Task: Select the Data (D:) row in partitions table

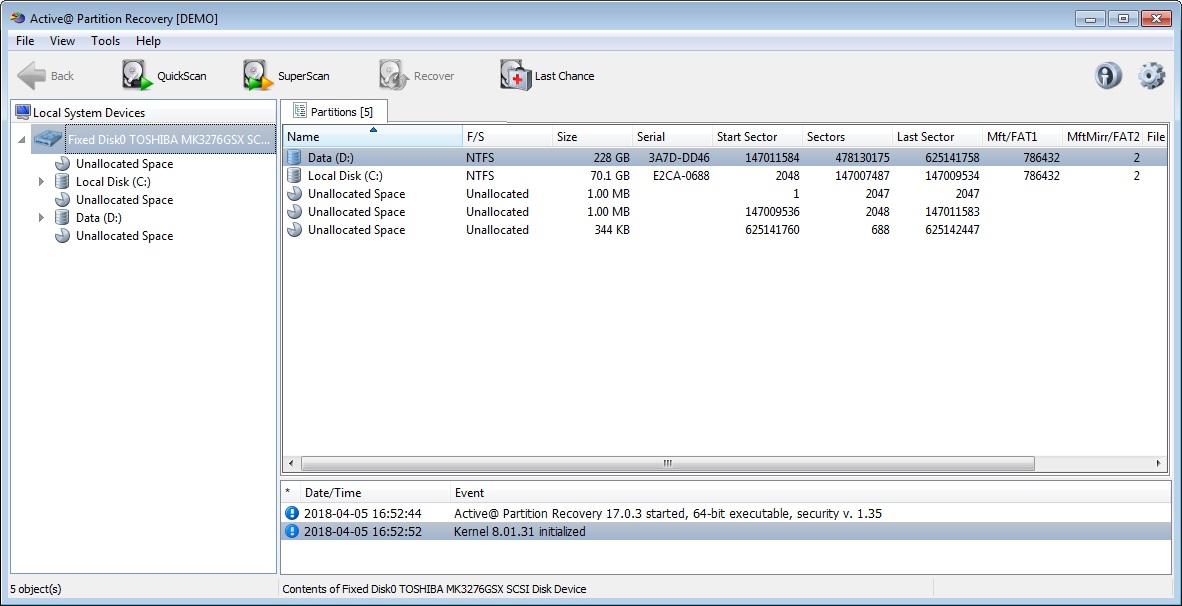Action: (x=725, y=158)
